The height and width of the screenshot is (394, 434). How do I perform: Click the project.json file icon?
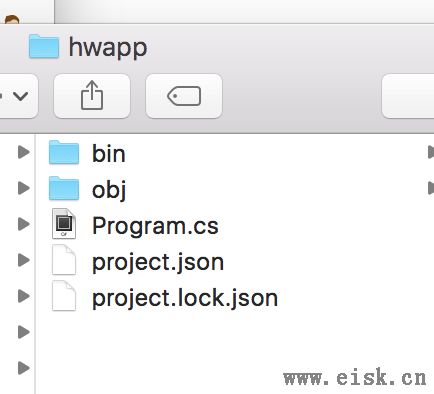pos(64,260)
